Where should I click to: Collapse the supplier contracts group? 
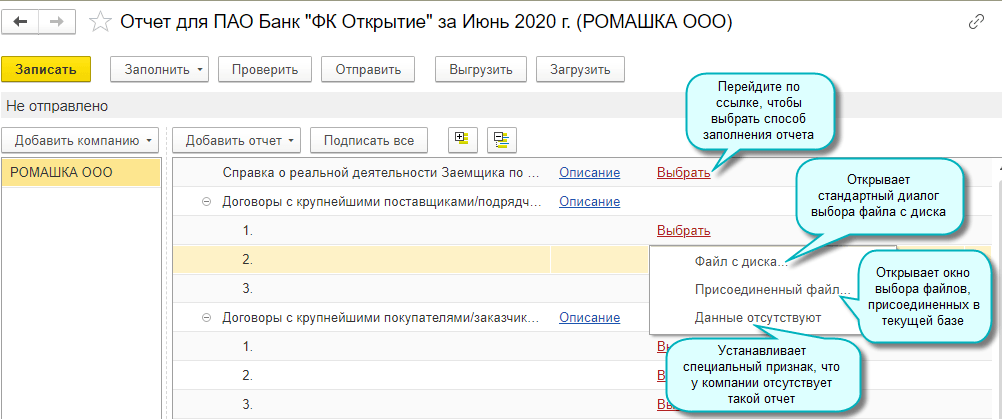click(207, 202)
